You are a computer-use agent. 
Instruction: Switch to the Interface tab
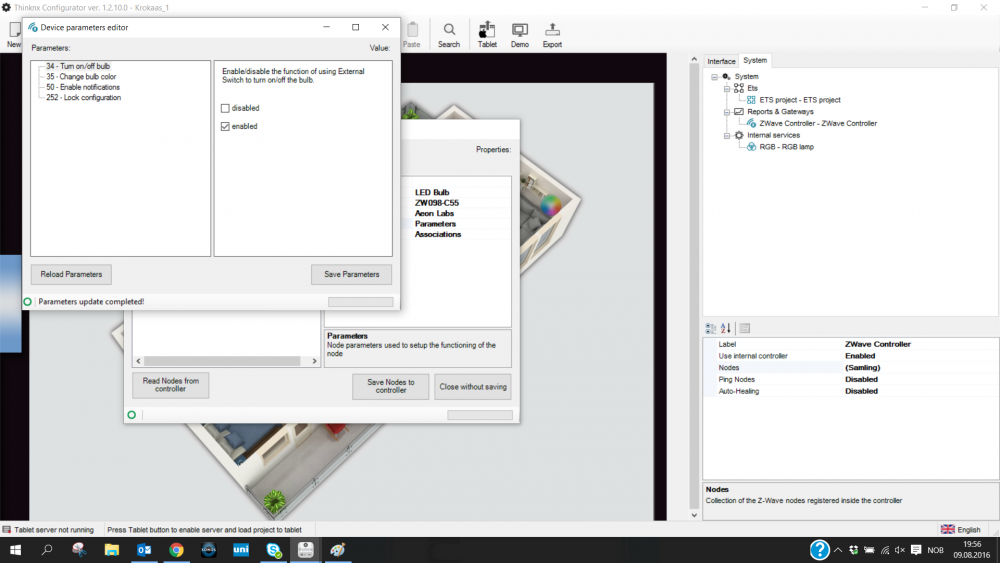(x=721, y=61)
